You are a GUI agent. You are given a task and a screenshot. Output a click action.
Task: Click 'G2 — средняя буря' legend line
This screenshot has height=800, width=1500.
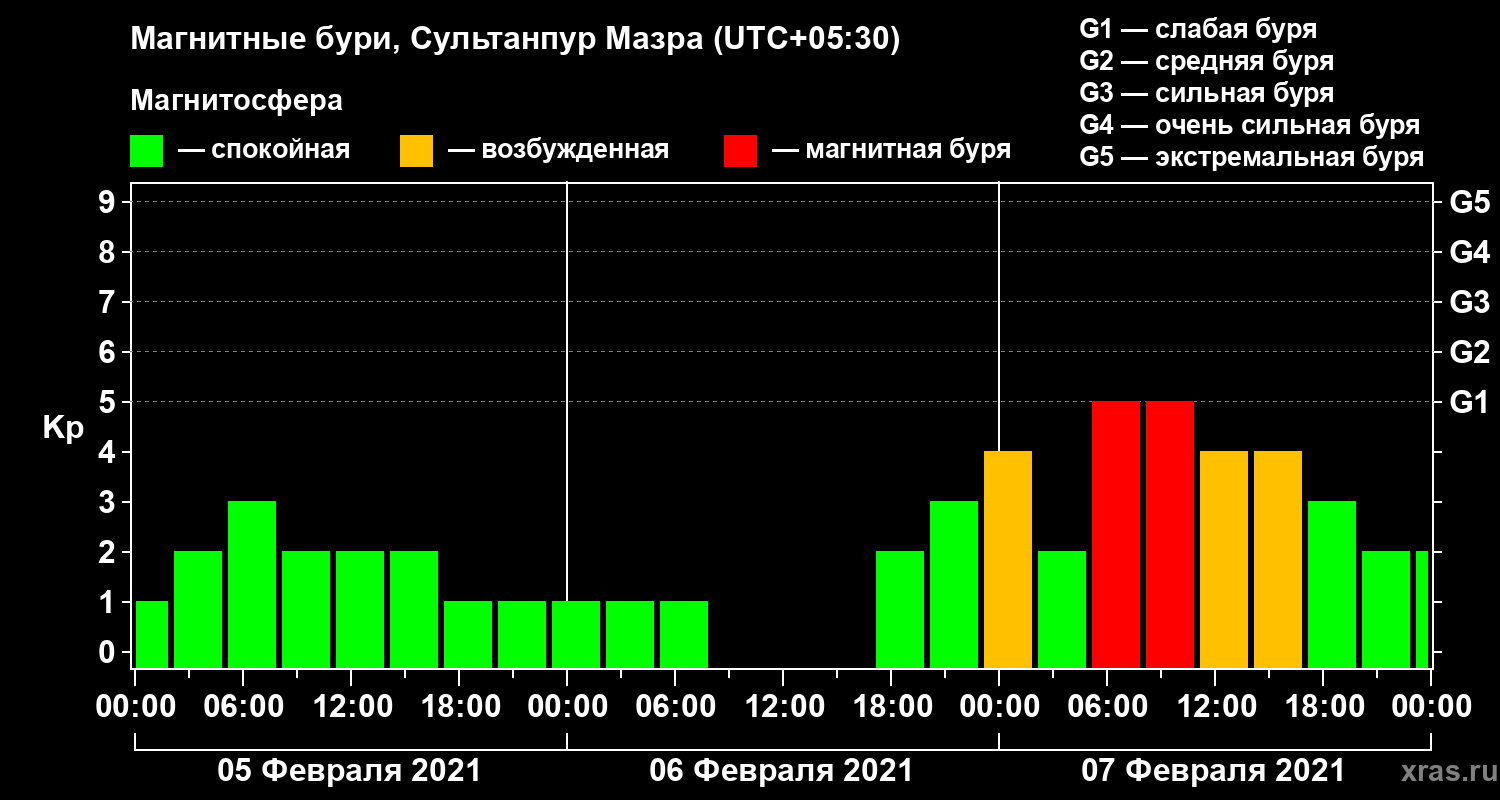[x=1206, y=61]
